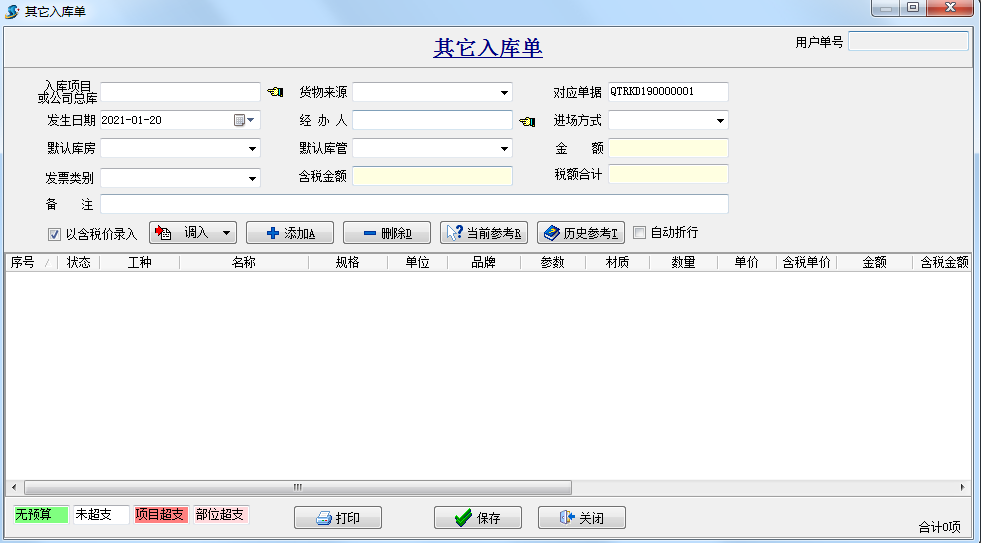Click the 工种 column header
The image size is (981, 543).
pos(140,263)
